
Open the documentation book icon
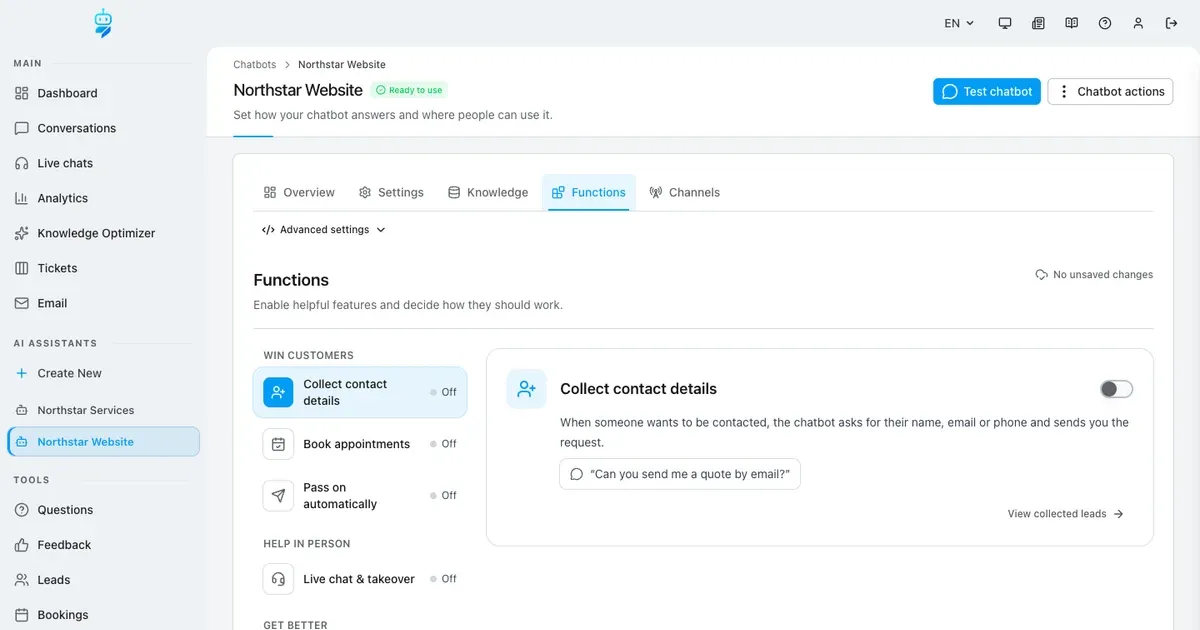coord(1071,23)
